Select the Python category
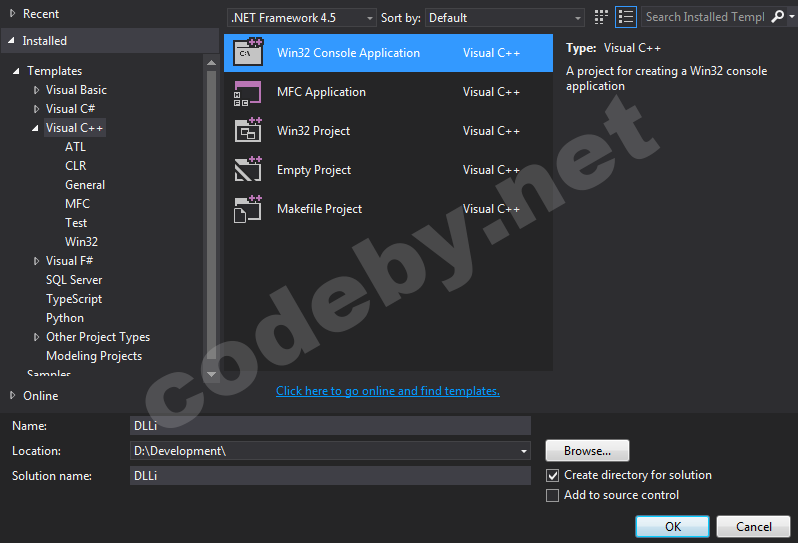The height and width of the screenshot is (543, 798). point(65,318)
